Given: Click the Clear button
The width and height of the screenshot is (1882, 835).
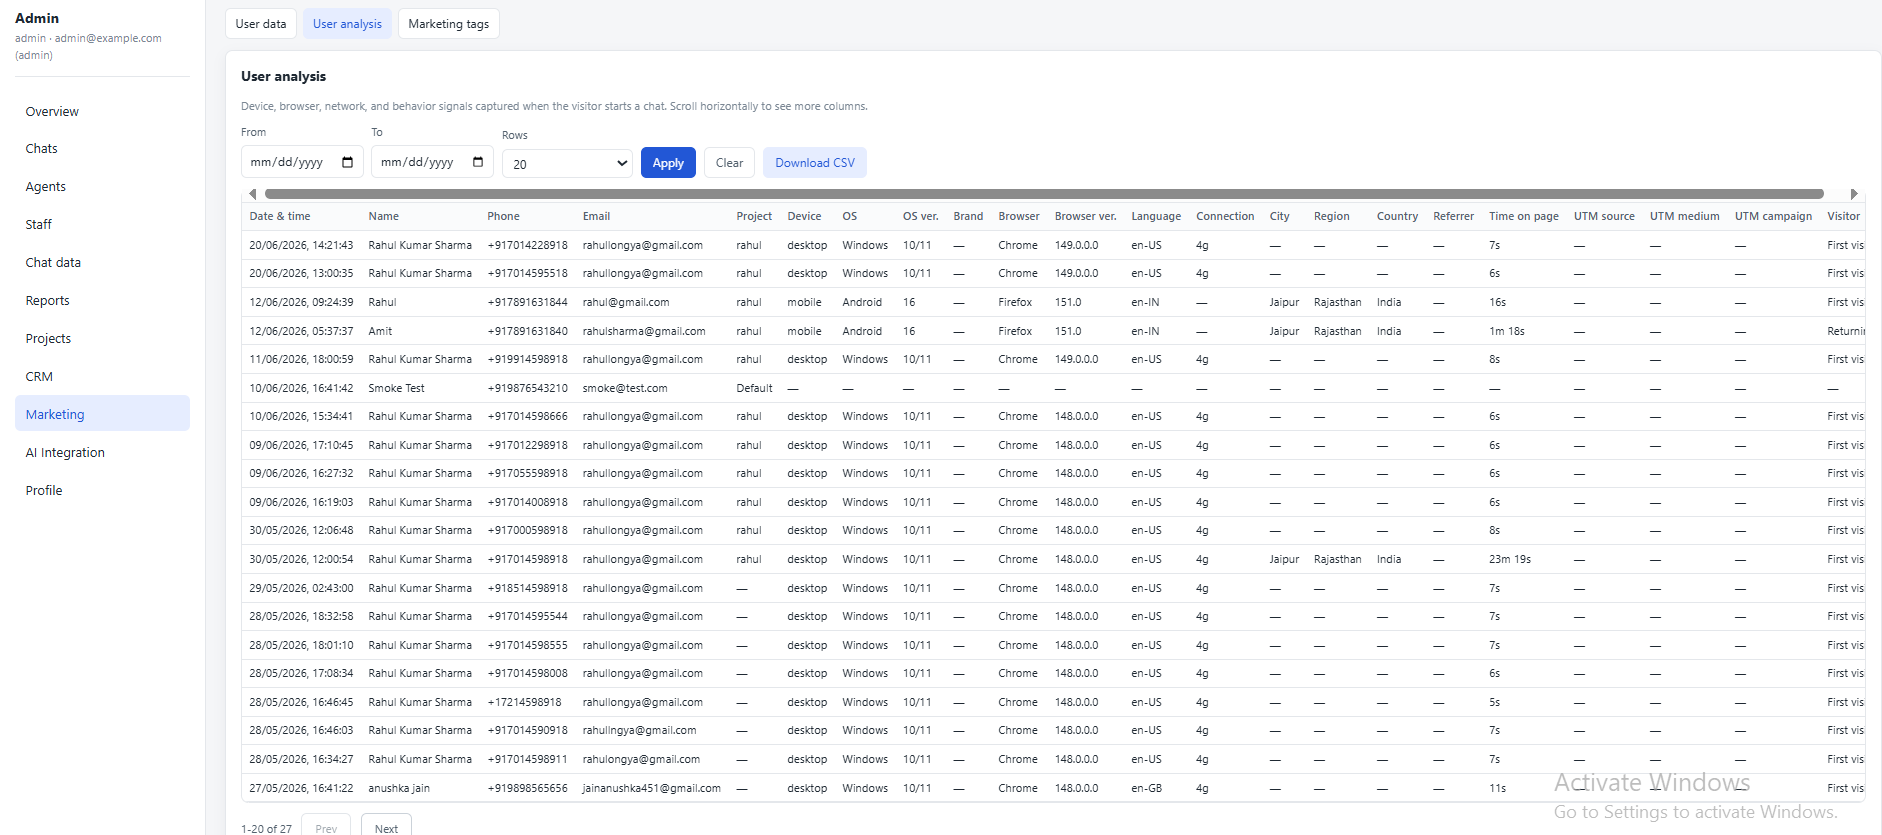Looking at the screenshot, I should (x=729, y=163).
